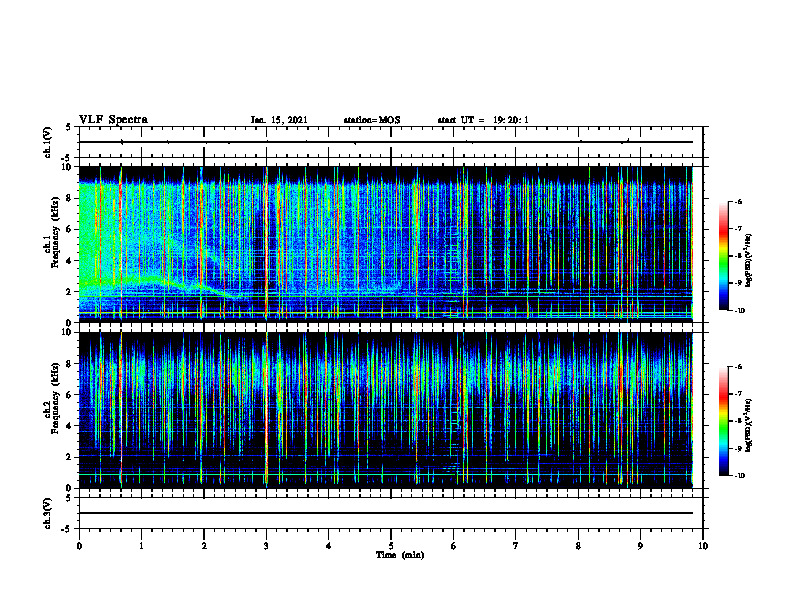Click the log(PSD) label beside ch.2 colorbar
The height and width of the screenshot is (612, 792).
point(749,425)
